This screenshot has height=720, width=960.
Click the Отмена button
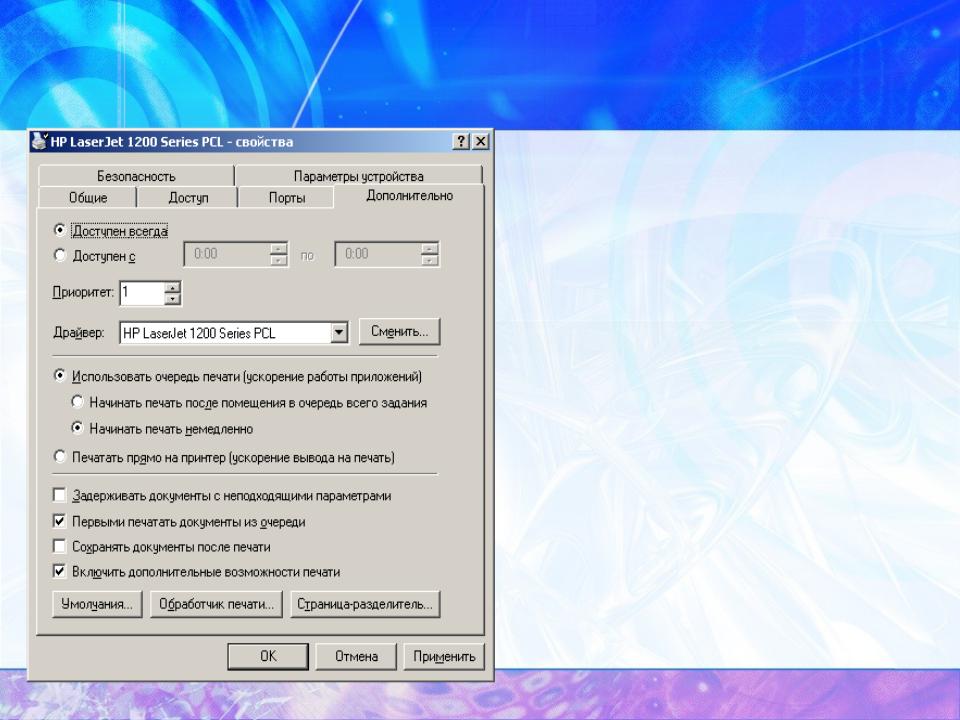pos(356,656)
